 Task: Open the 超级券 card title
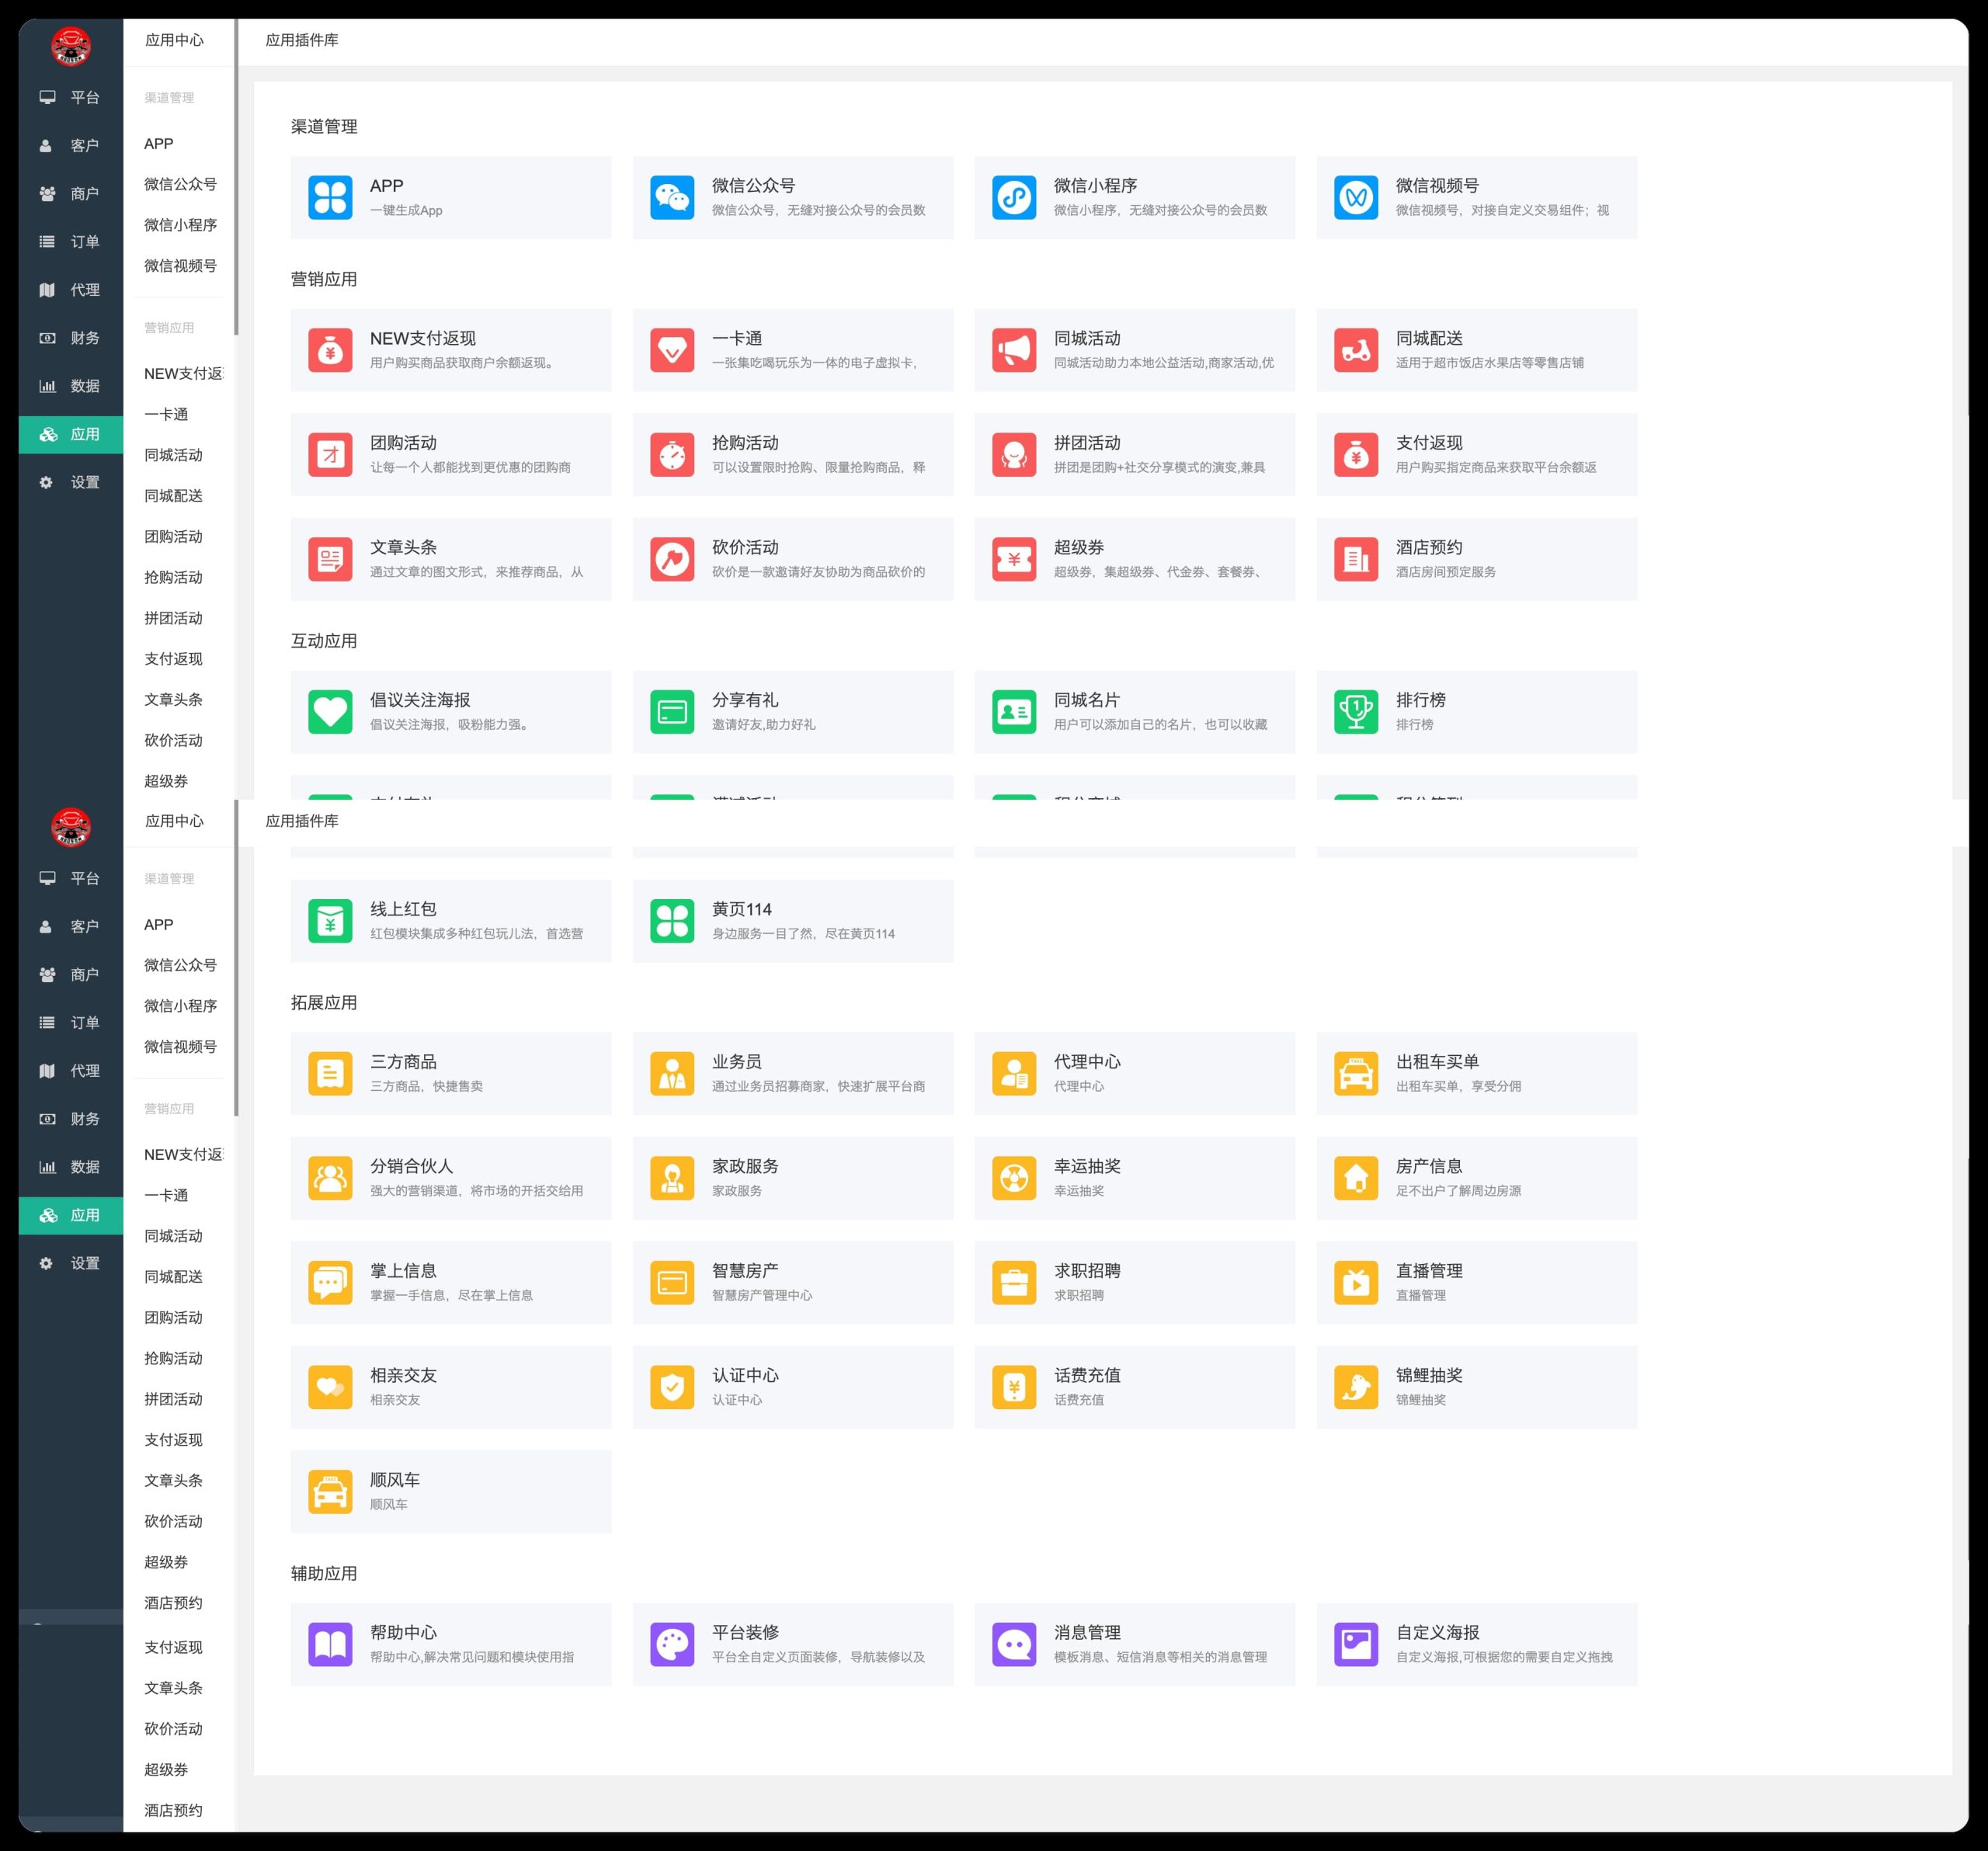tap(1078, 547)
